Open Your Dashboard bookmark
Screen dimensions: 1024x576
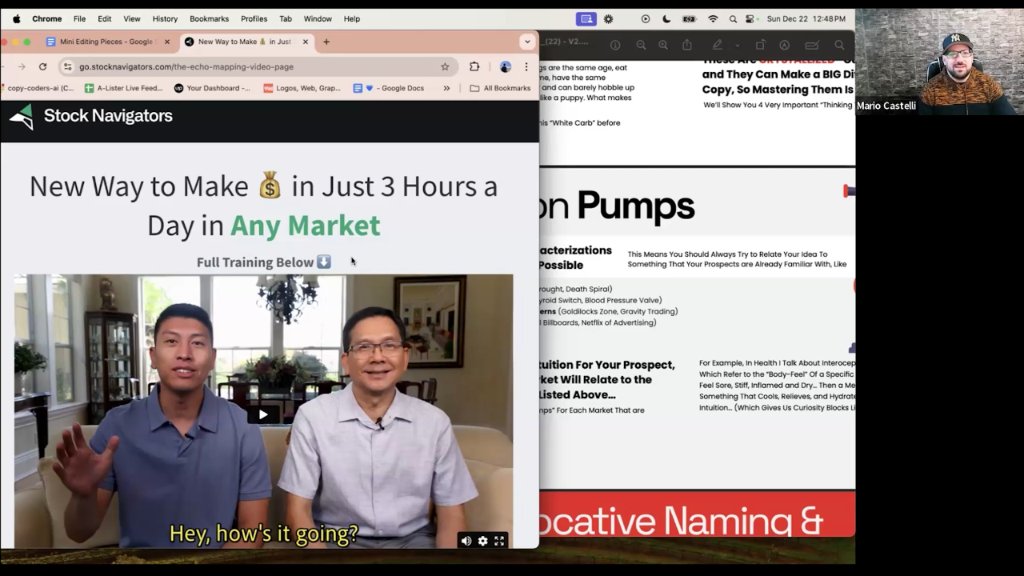(212, 88)
